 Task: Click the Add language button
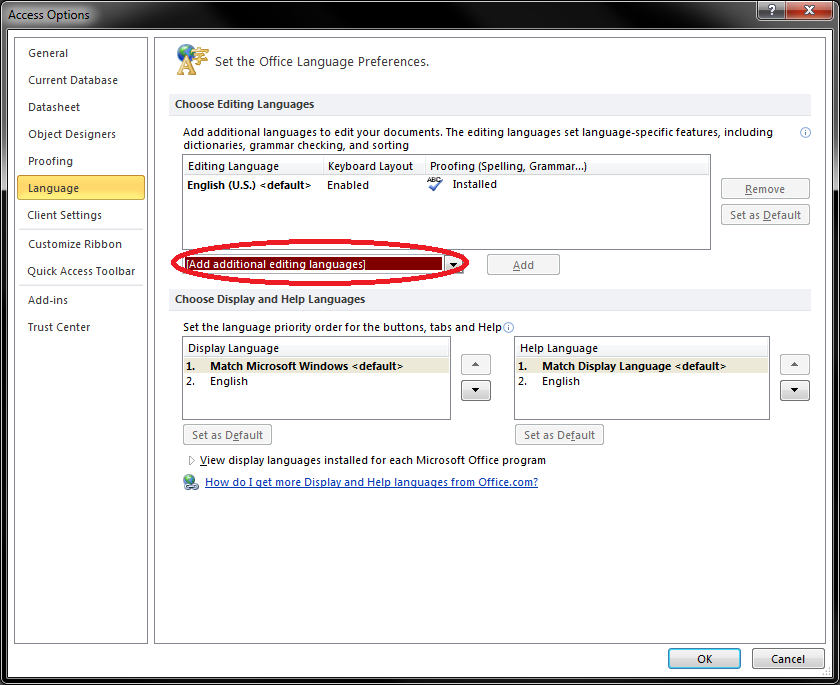[523, 265]
